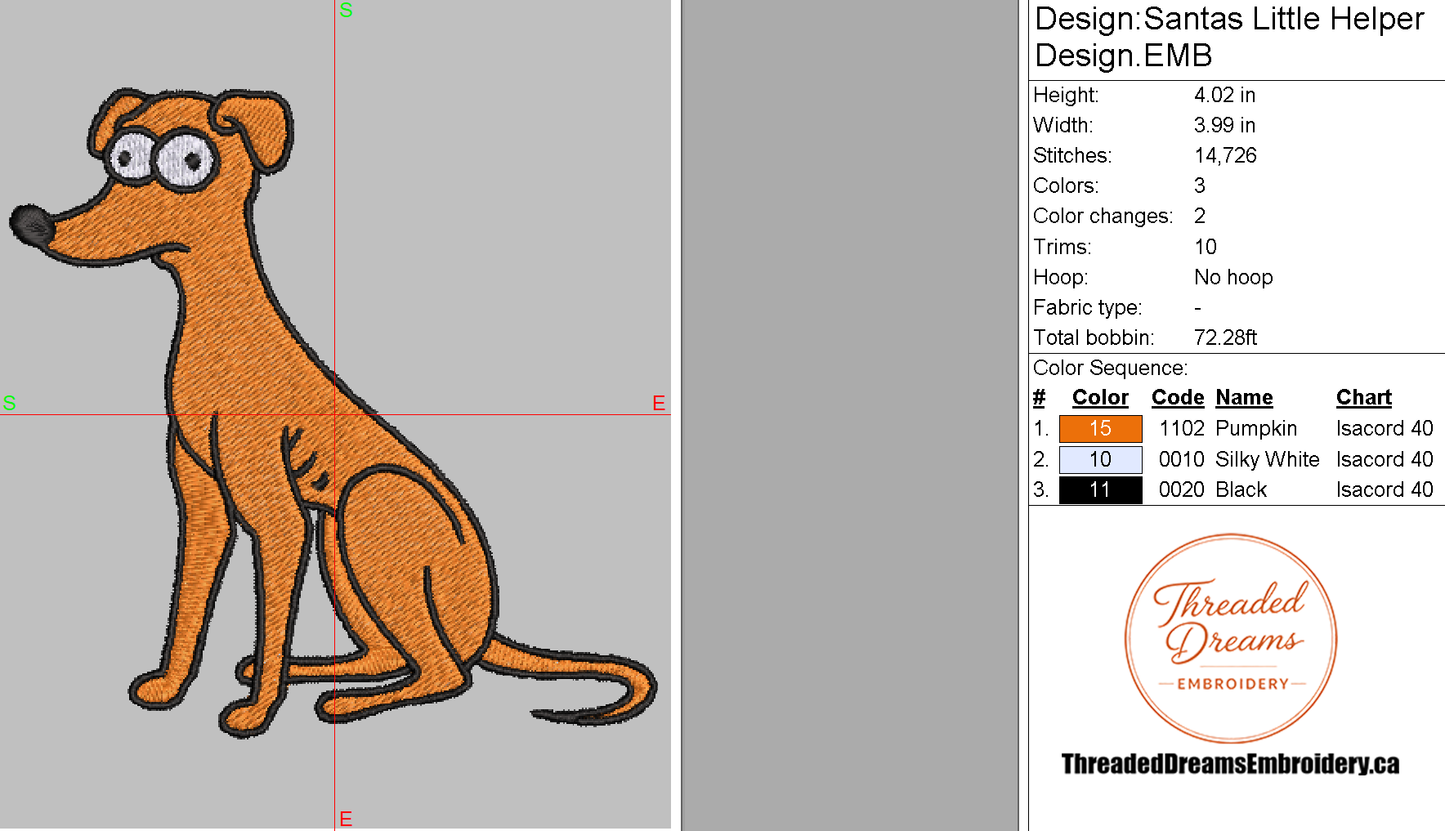Click the 'Design.EMB' file name text
Viewport: 1445px width, 831px height.
click(1123, 56)
